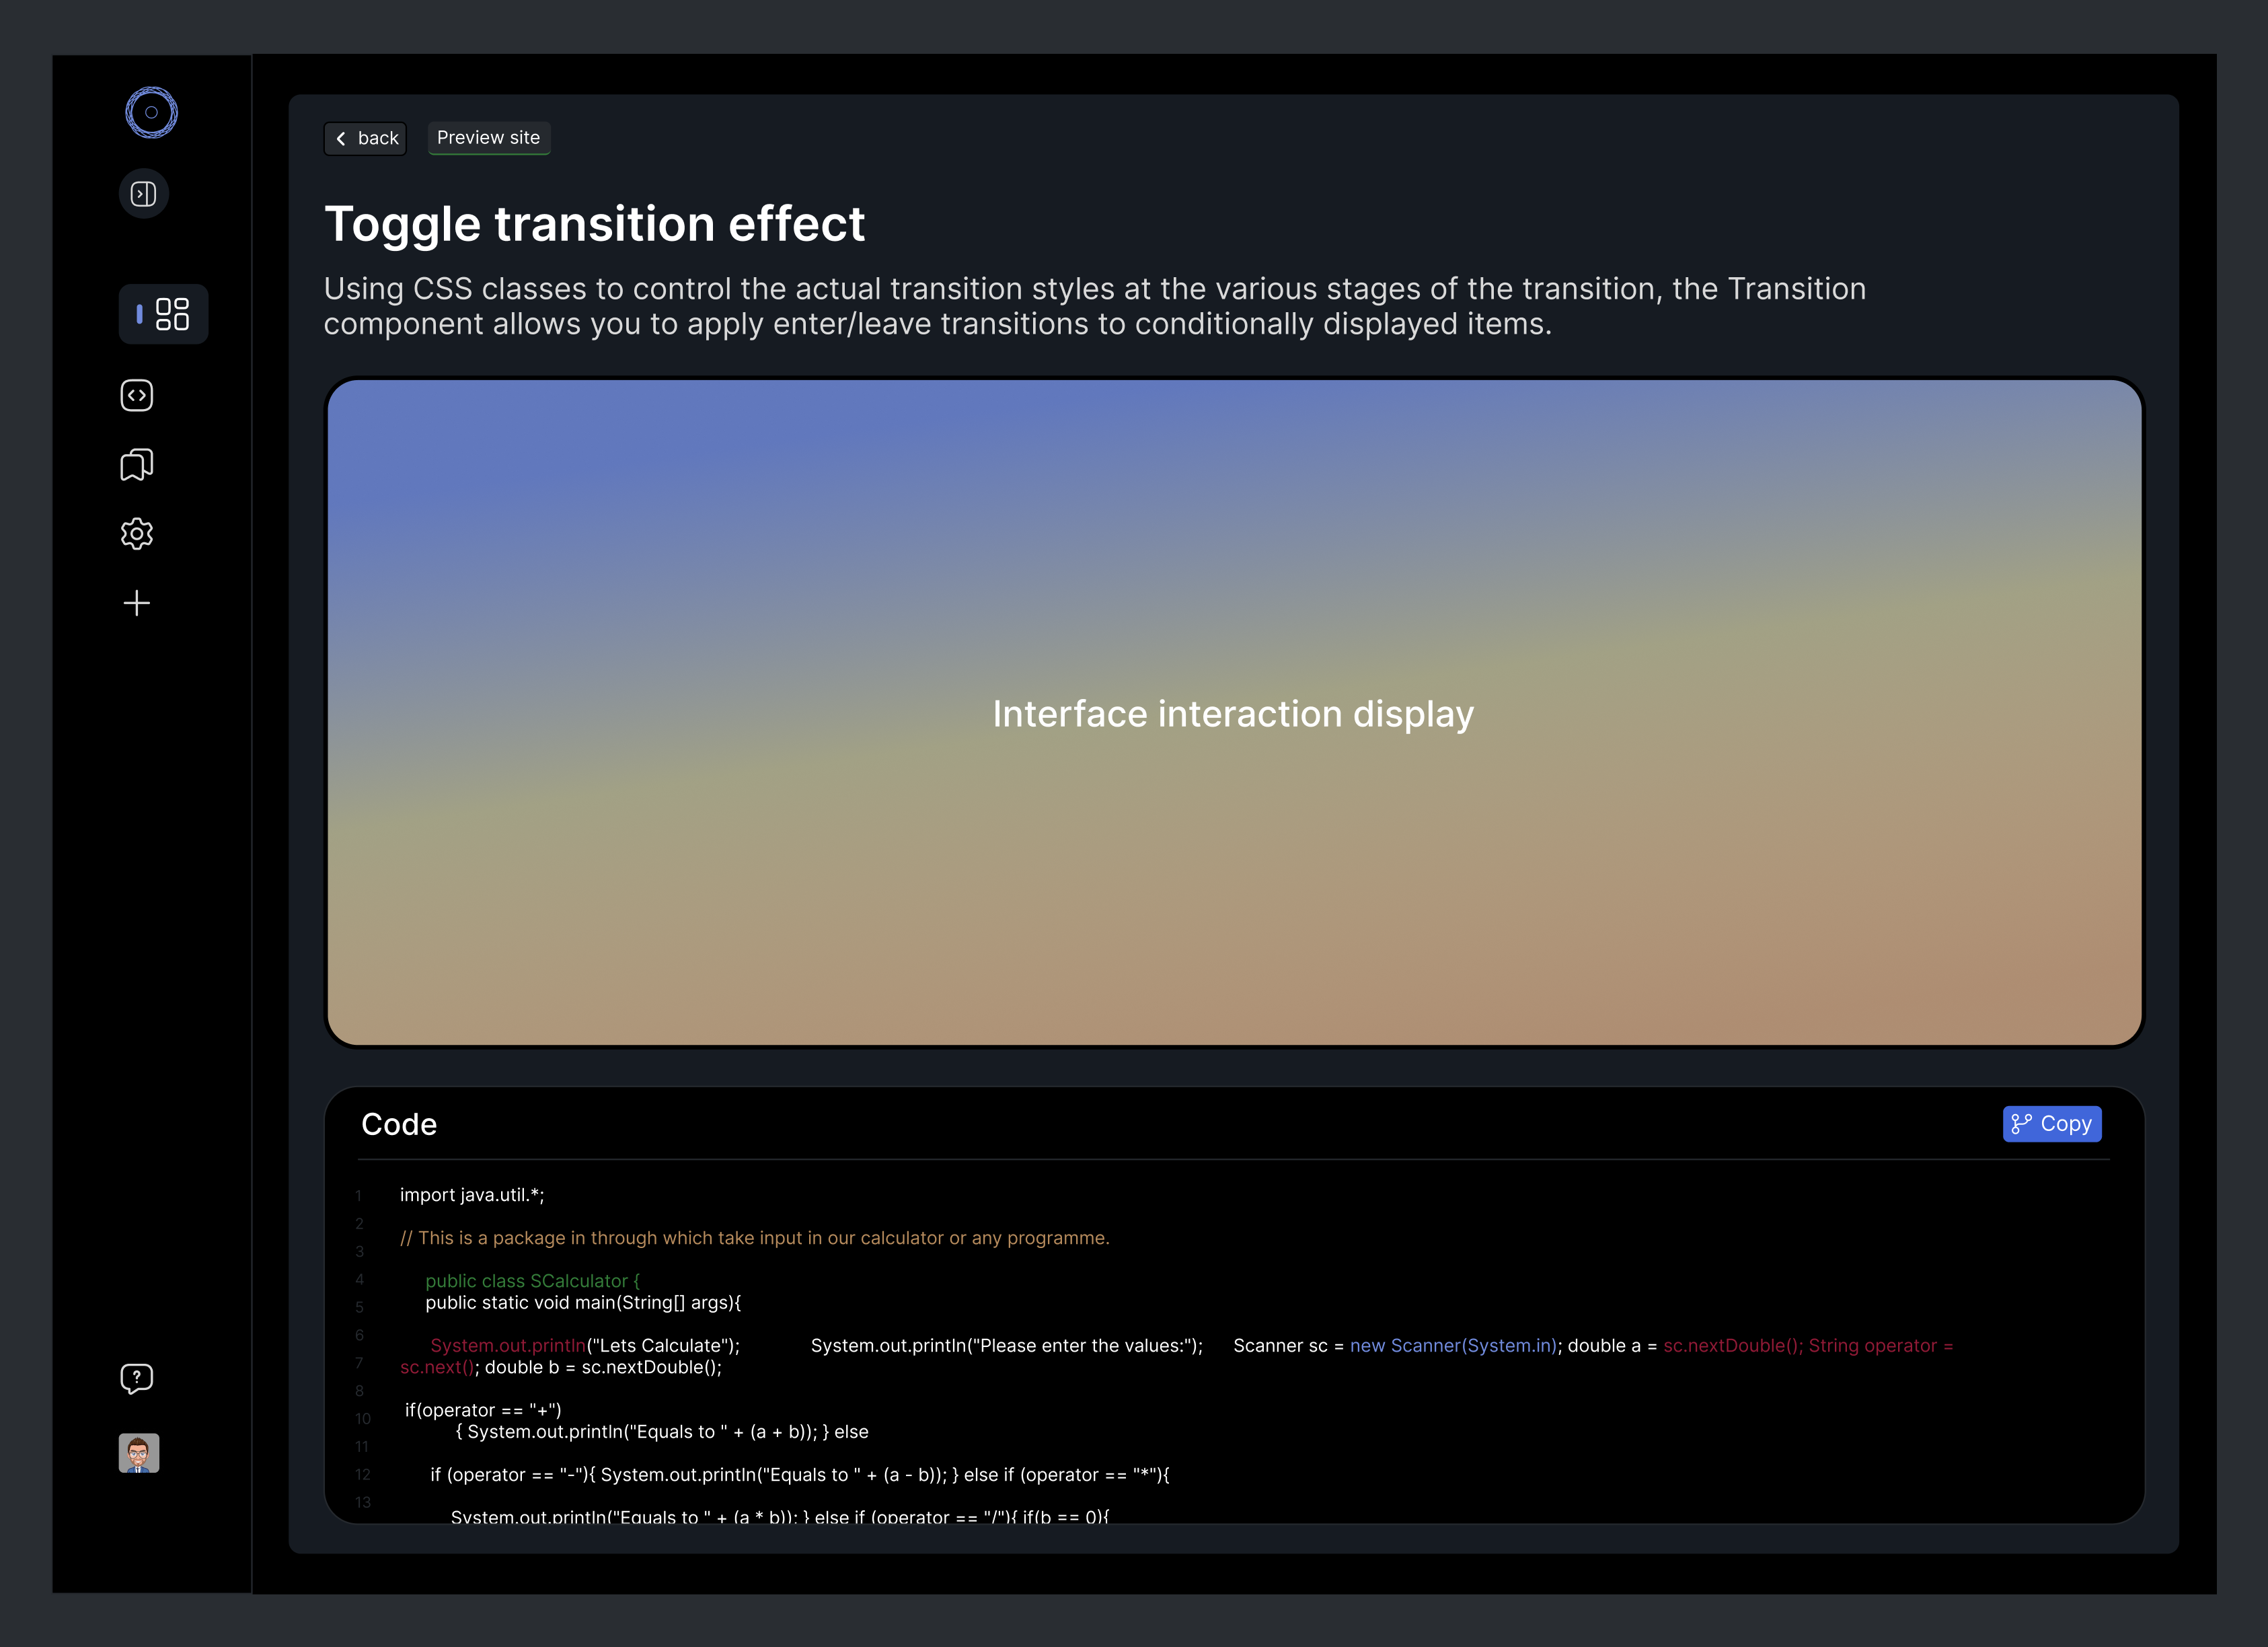Click the branch icon inside the Copy button
The width and height of the screenshot is (2268, 1647).
(2022, 1123)
